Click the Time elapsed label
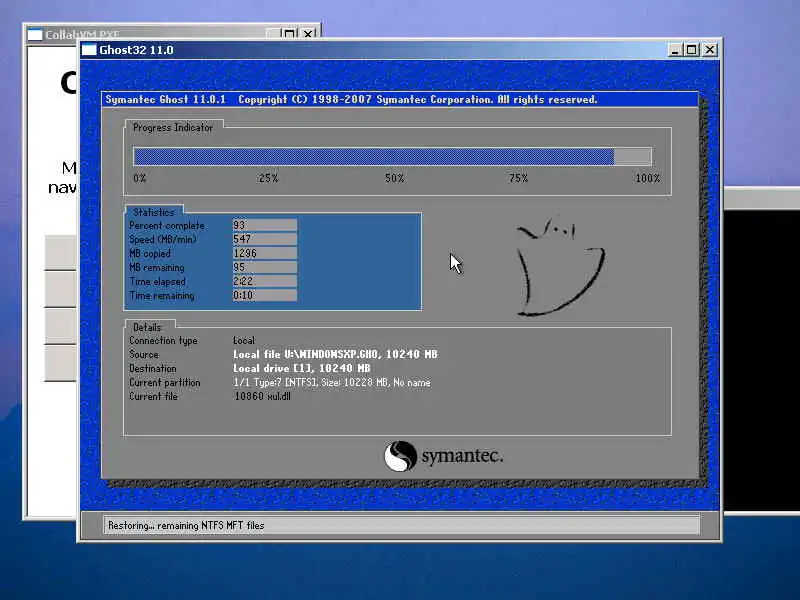800x600 pixels. point(157,282)
